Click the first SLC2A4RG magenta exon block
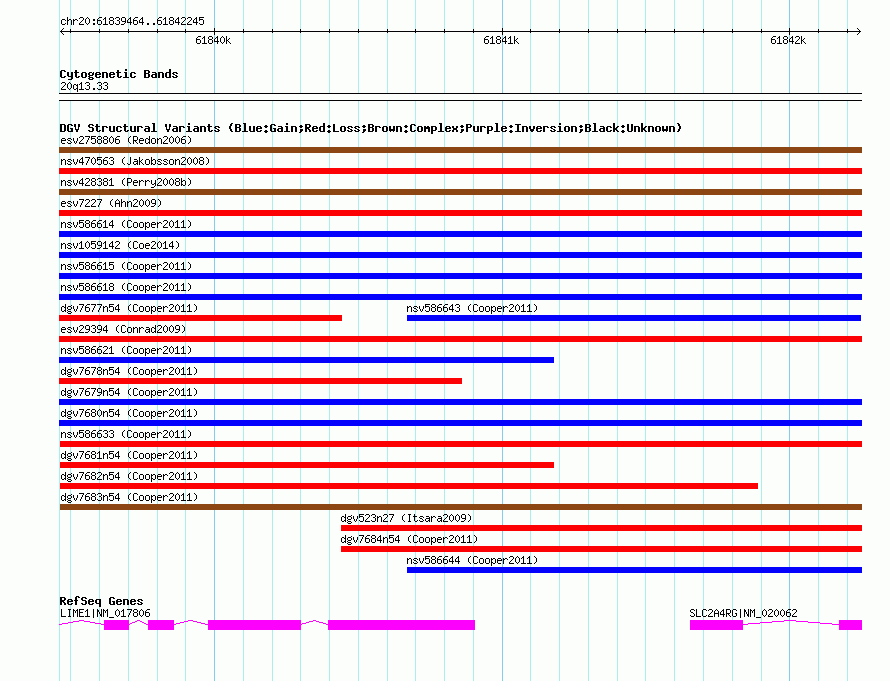Image resolution: width=890 pixels, height=681 pixels. tap(716, 625)
